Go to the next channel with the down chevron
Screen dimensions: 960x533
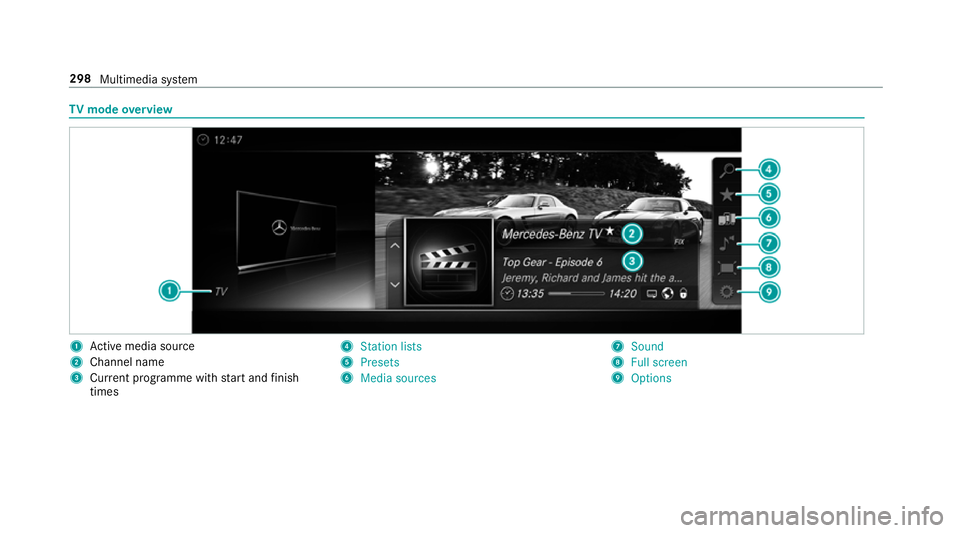394,284
